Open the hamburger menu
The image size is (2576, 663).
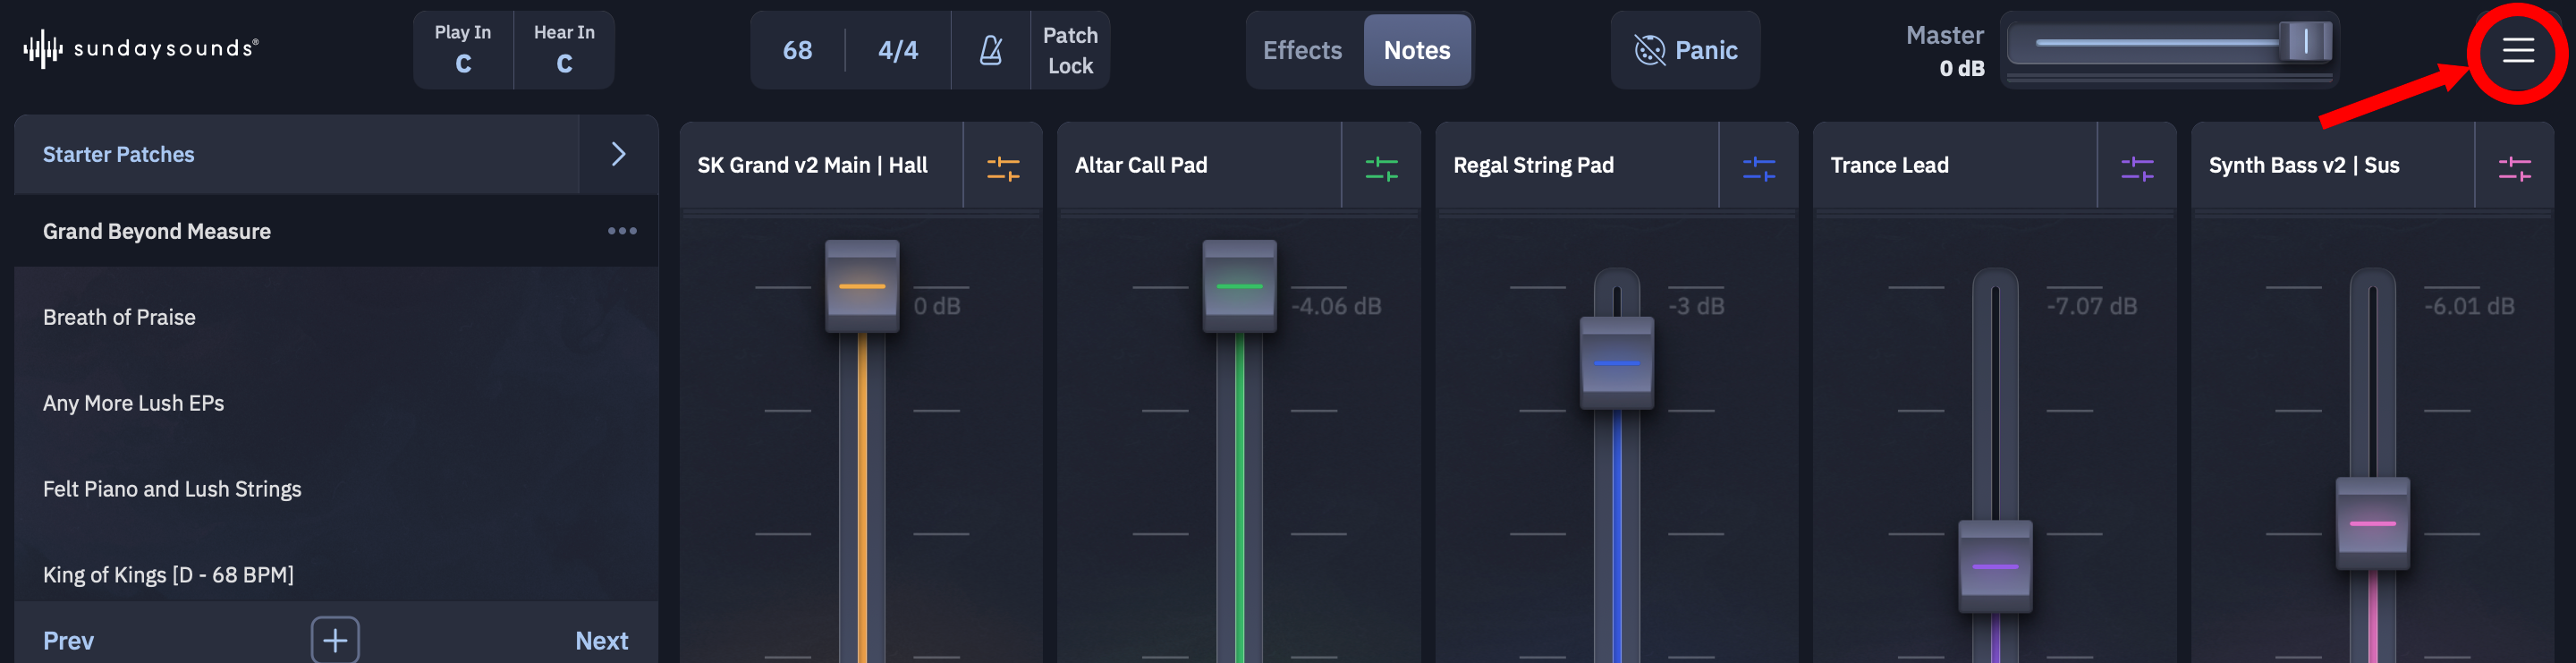(2517, 50)
